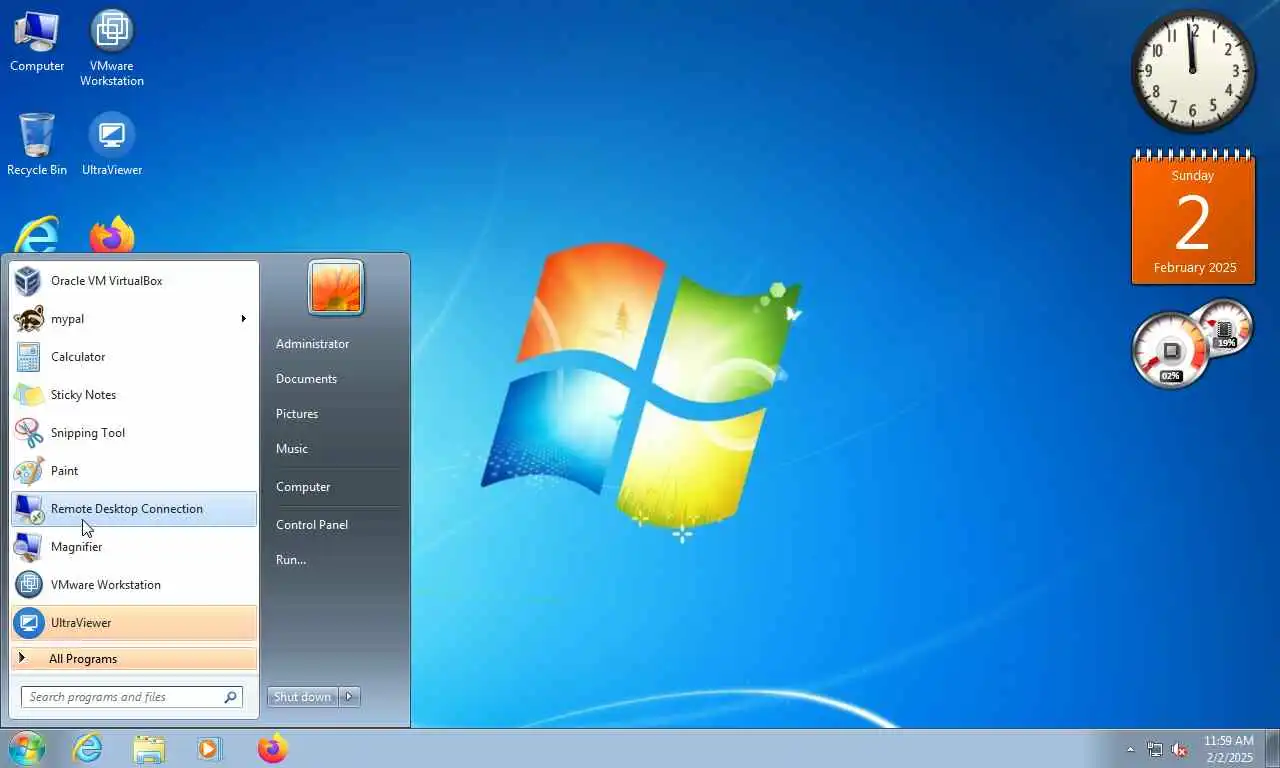This screenshot has height=768, width=1280.
Task: Launch Oracle VM VirtualBox from Start menu
Action: click(134, 281)
